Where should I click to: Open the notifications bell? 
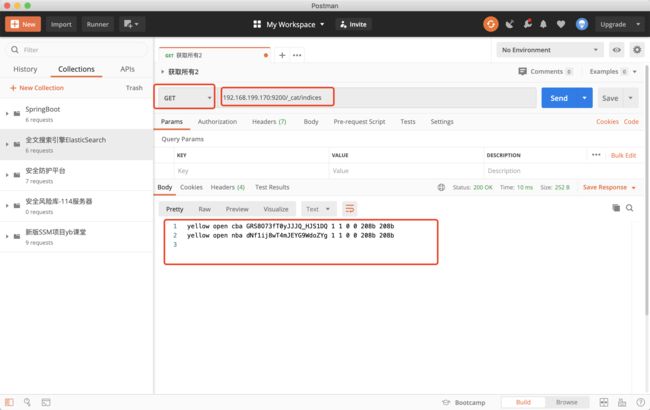(x=543, y=24)
